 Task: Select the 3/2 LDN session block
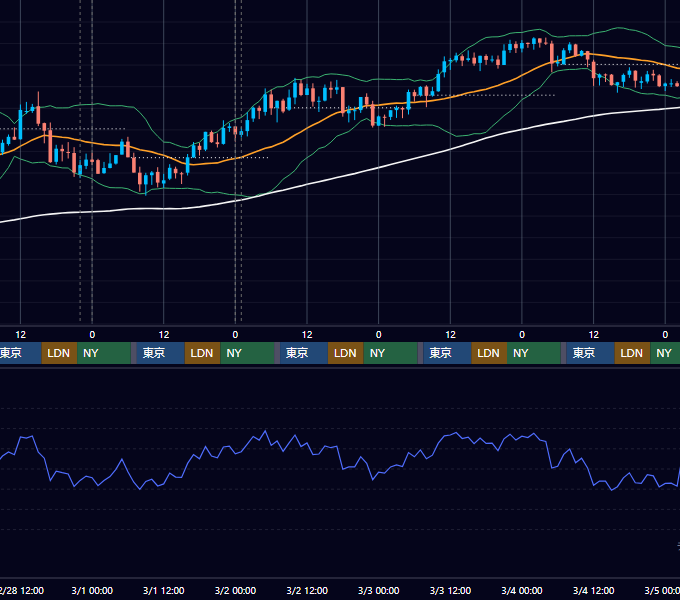pos(346,353)
